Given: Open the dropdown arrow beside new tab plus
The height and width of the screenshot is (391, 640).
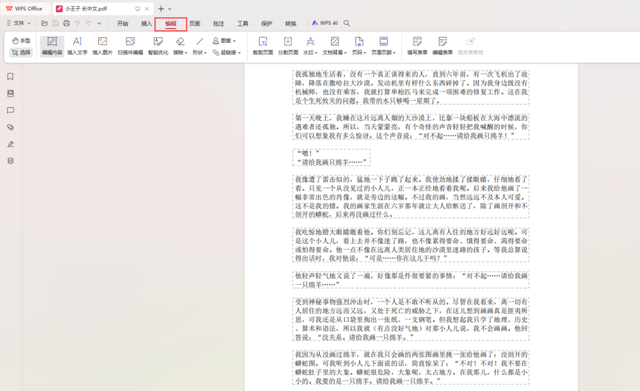Looking at the screenshot, I should point(170,9).
